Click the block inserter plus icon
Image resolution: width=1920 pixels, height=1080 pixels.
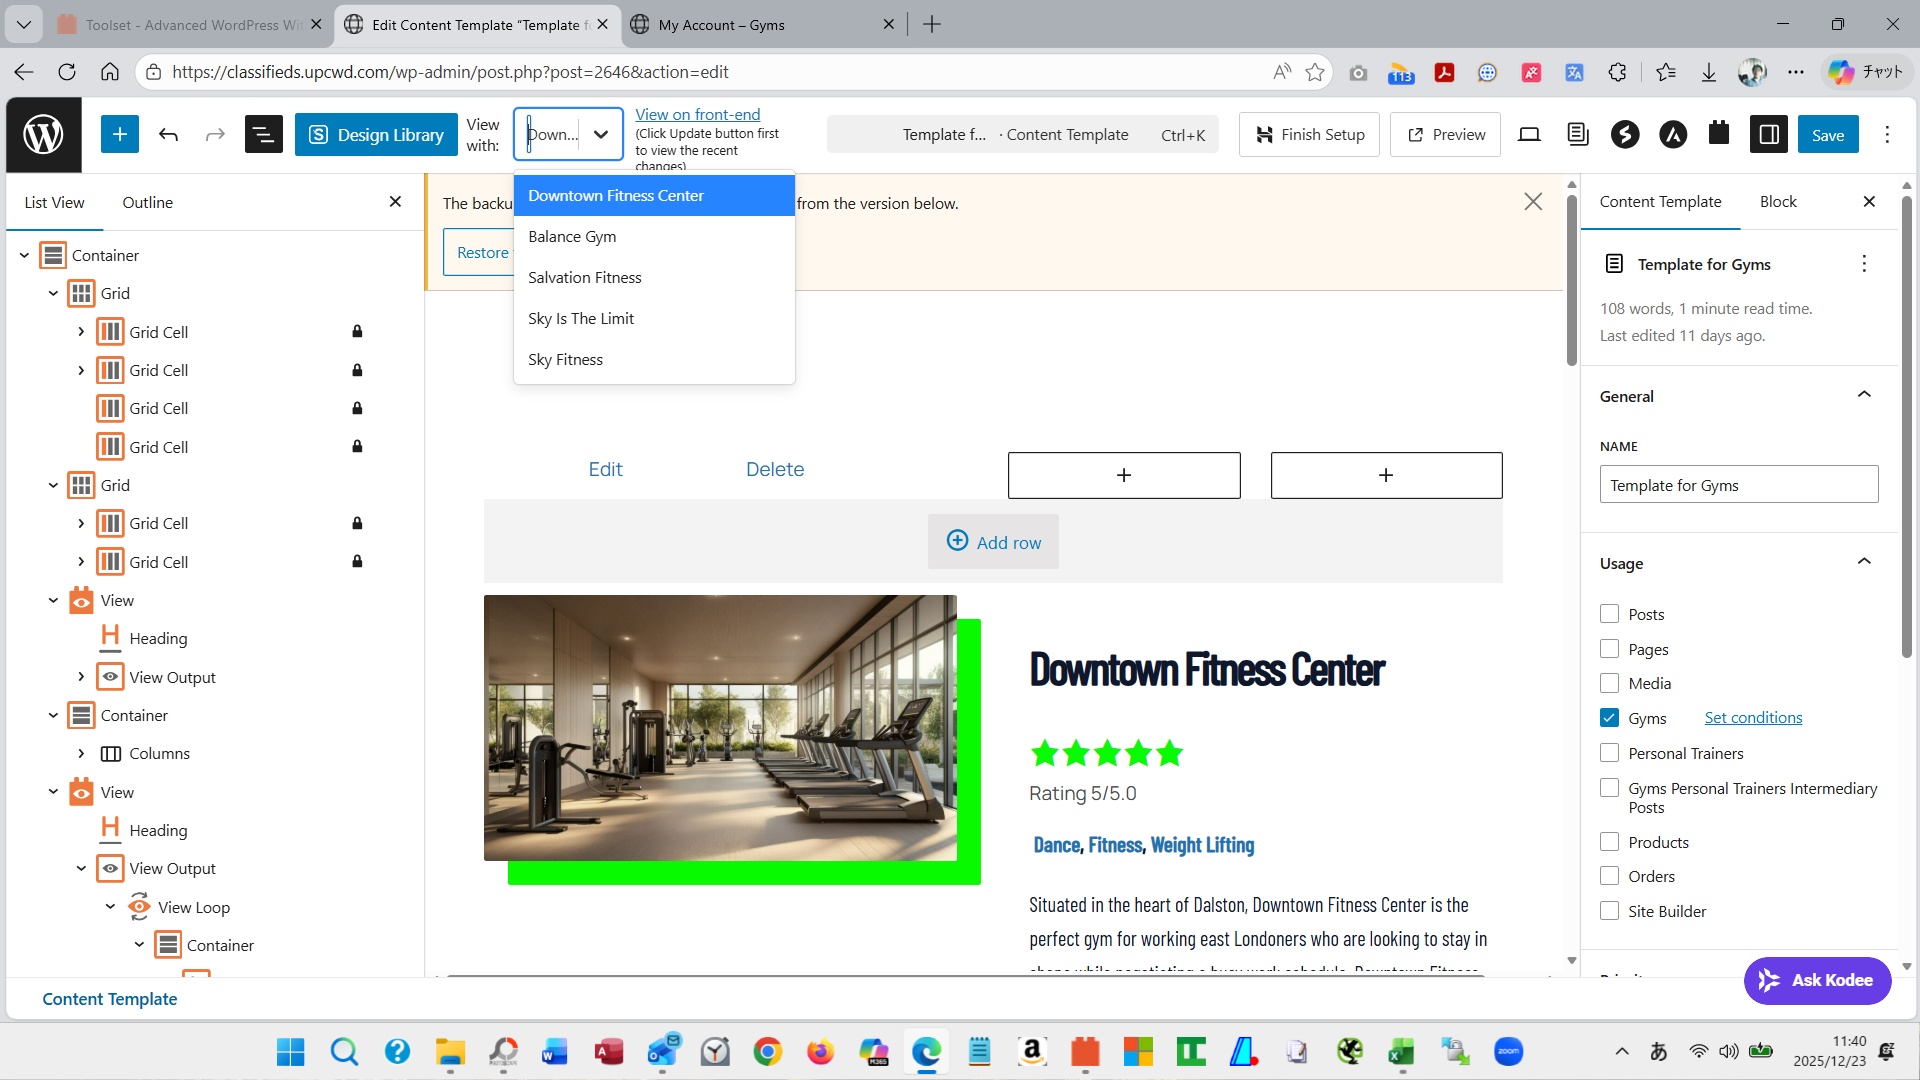119,134
